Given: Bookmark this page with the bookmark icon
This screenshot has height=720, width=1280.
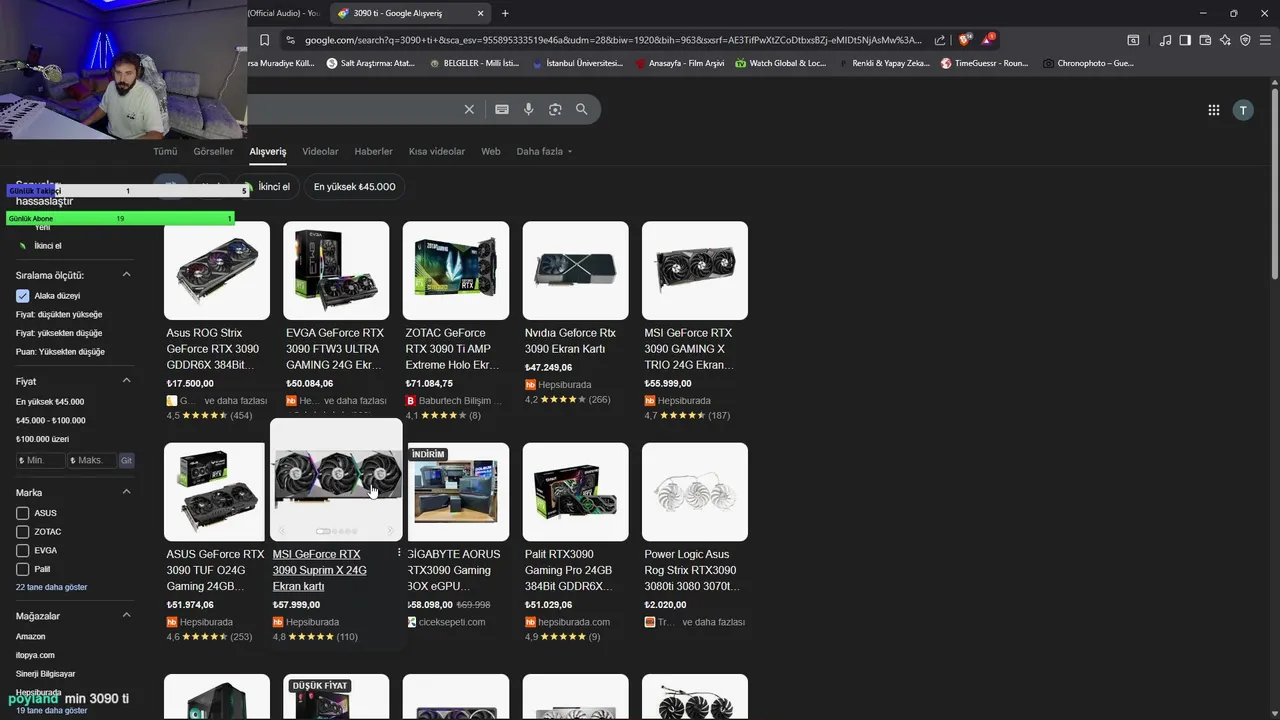Looking at the screenshot, I should (264, 40).
